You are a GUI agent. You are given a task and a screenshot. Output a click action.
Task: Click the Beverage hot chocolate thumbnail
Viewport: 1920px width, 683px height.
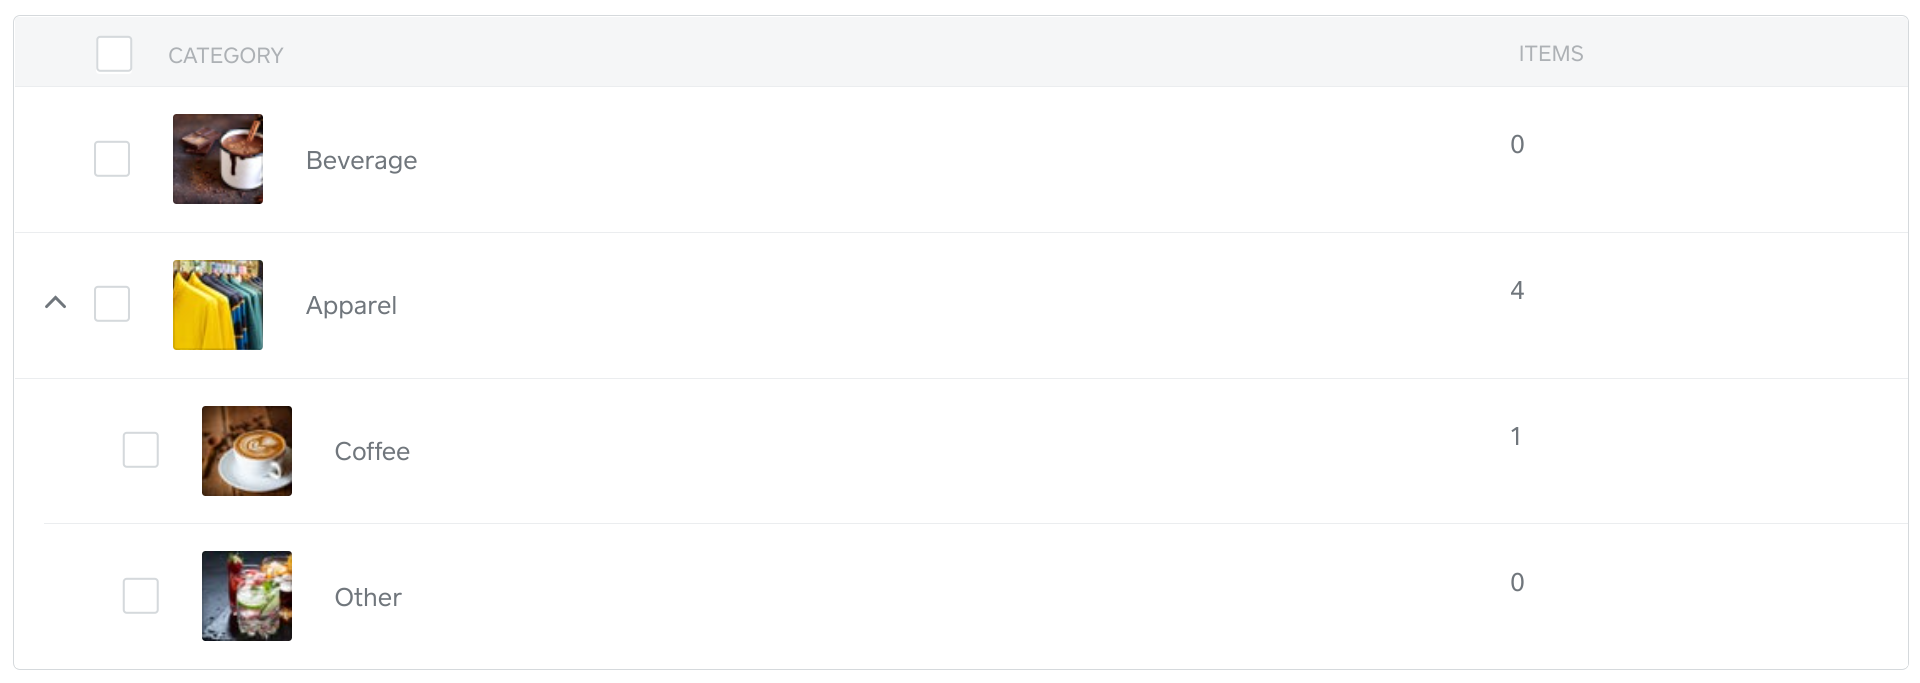click(x=218, y=159)
